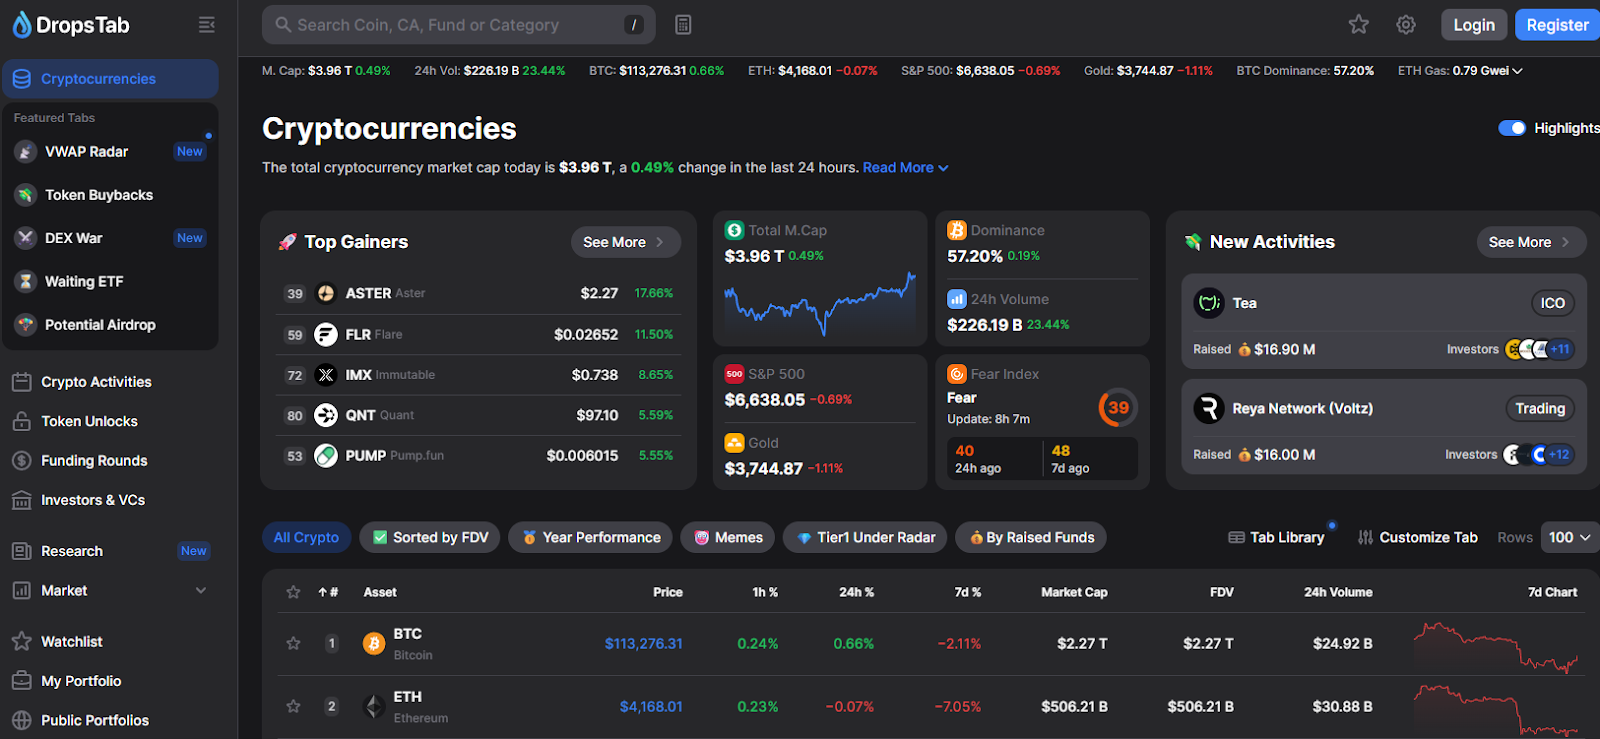Switch to By Raised Funds tab
Image resolution: width=1600 pixels, height=739 pixels.
coord(1031,537)
